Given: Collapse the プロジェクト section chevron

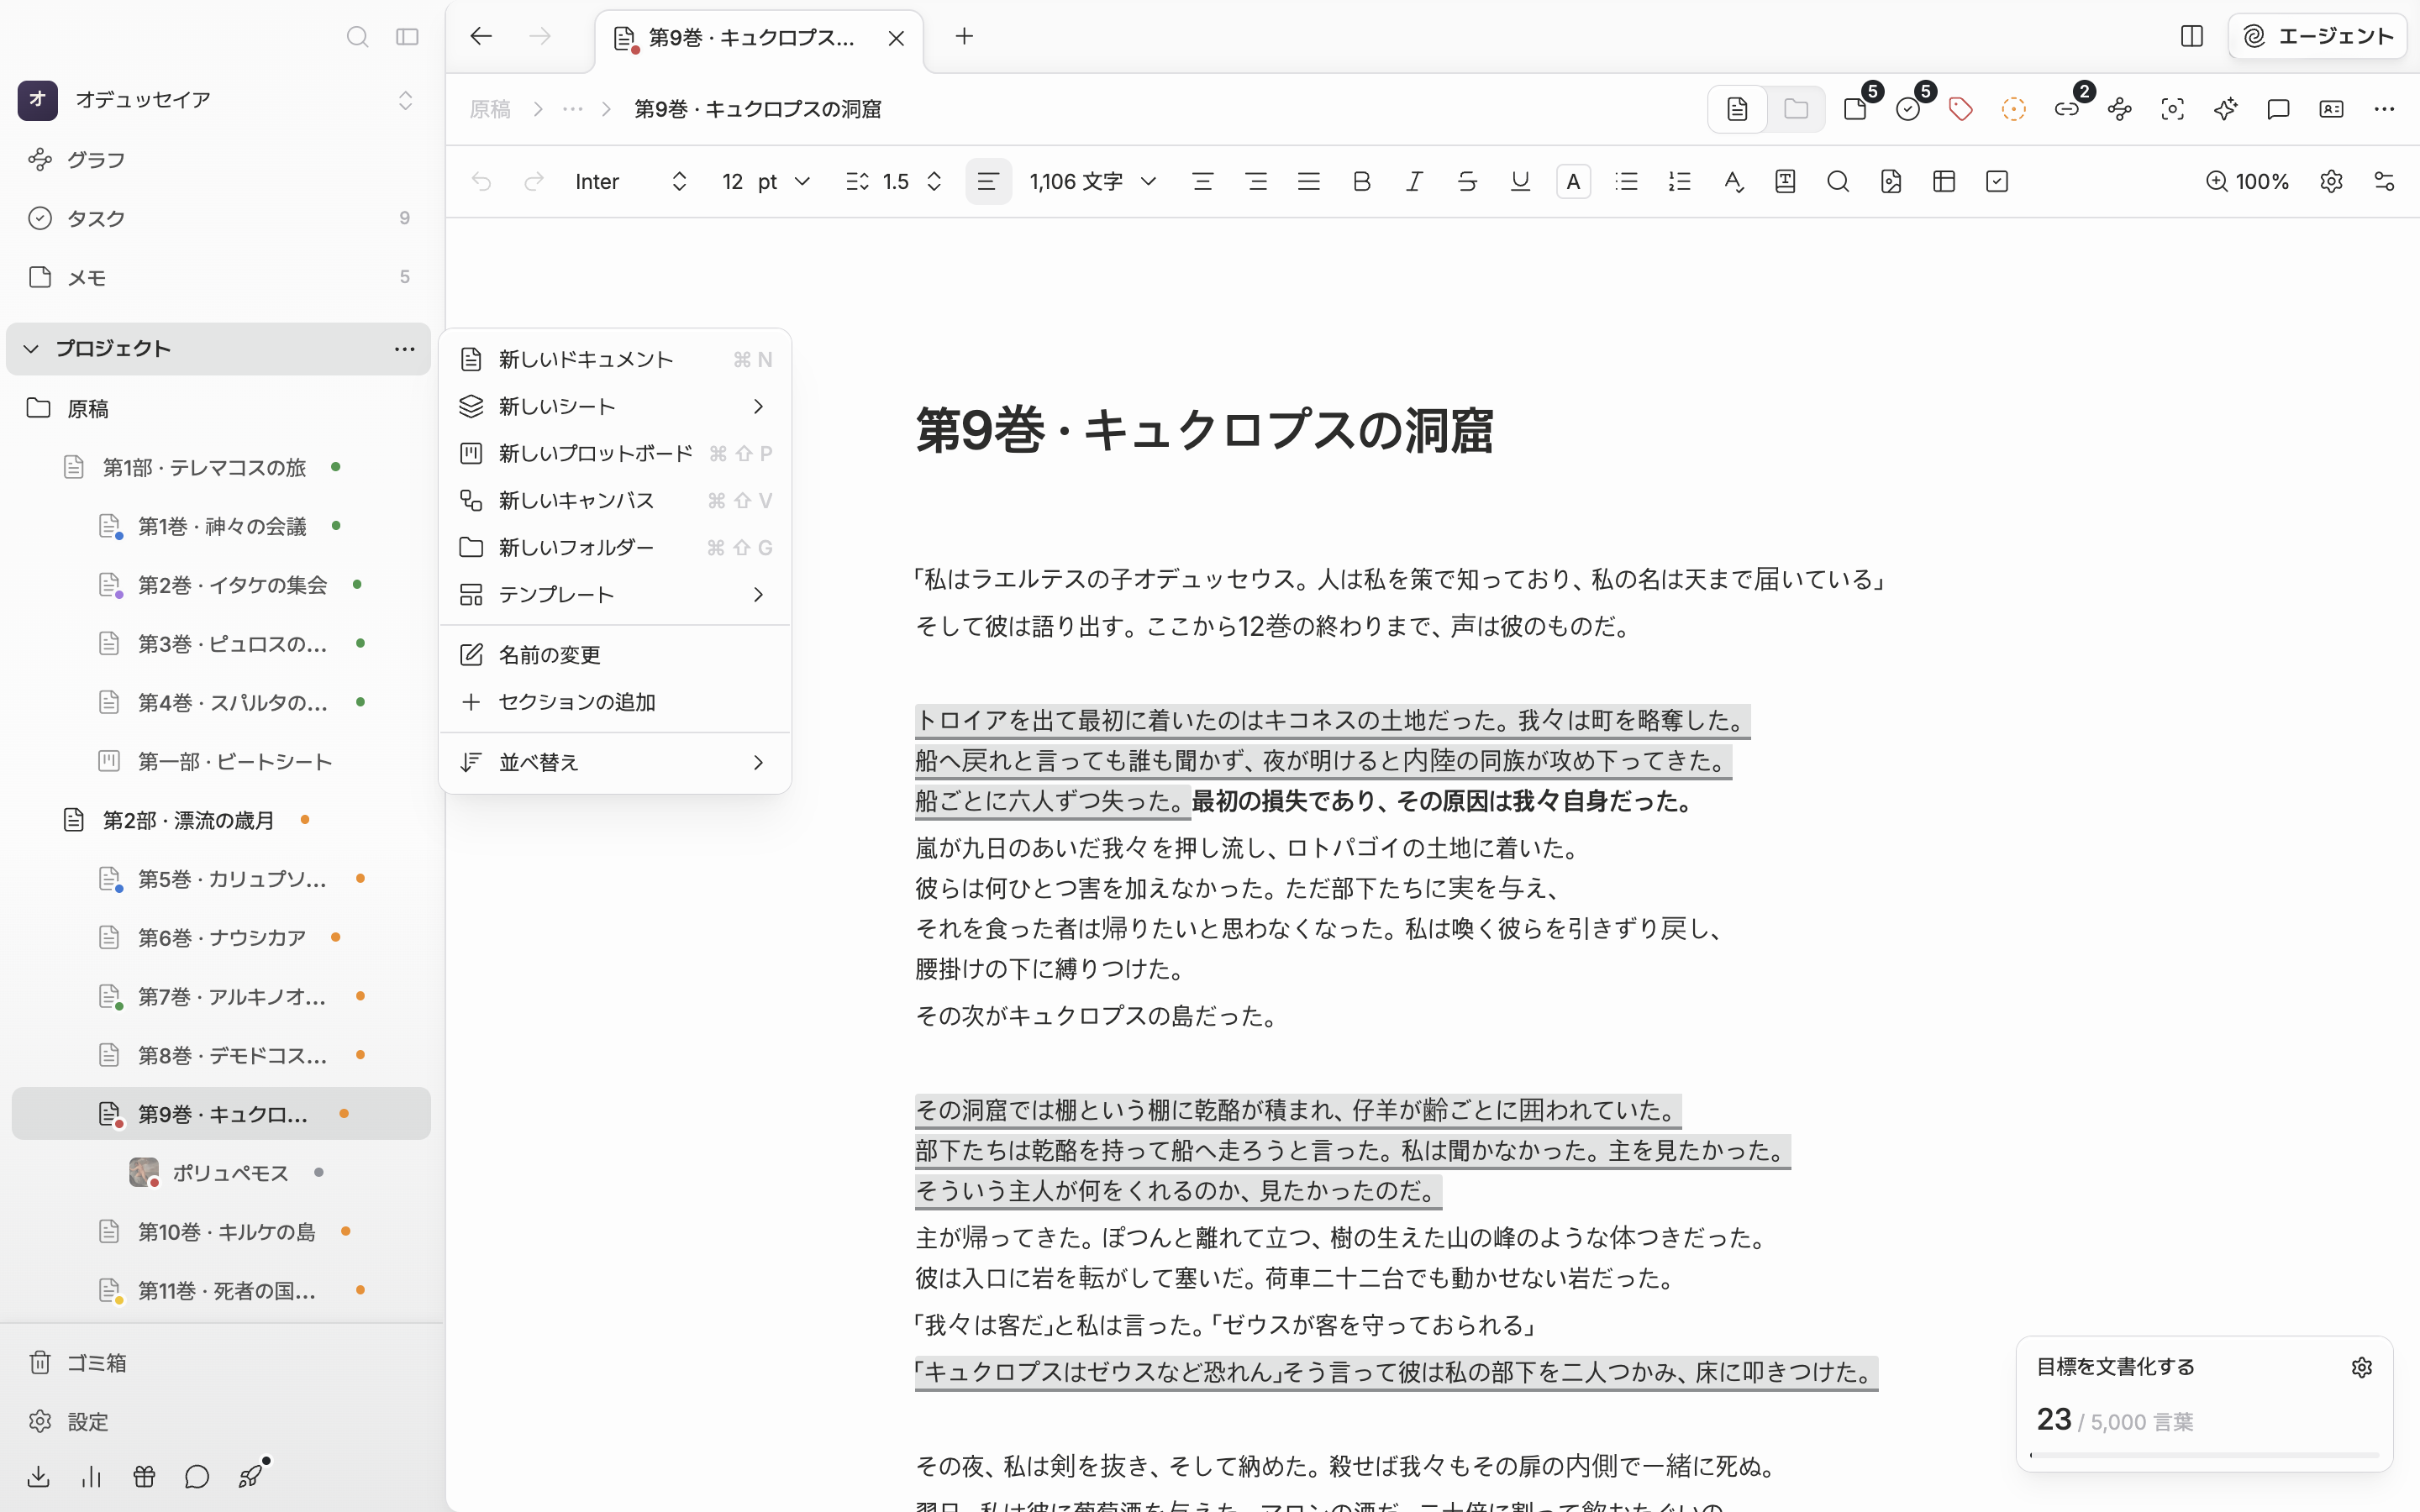Looking at the screenshot, I should point(31,349).
